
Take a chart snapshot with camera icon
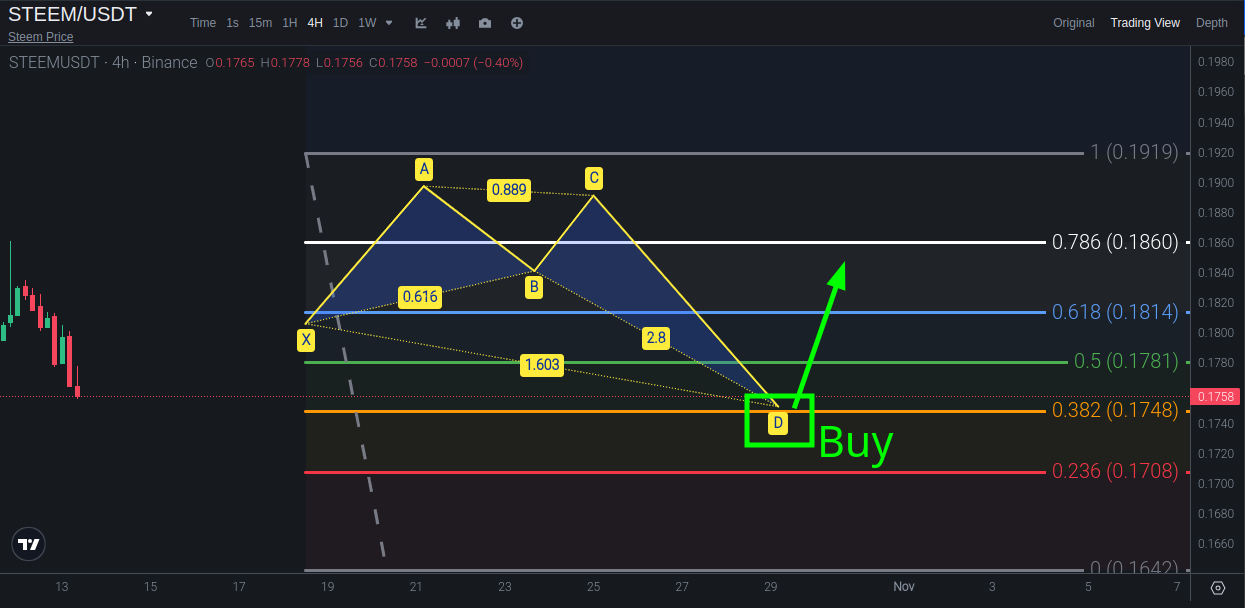pyautogui.click(x=485, y=23)
